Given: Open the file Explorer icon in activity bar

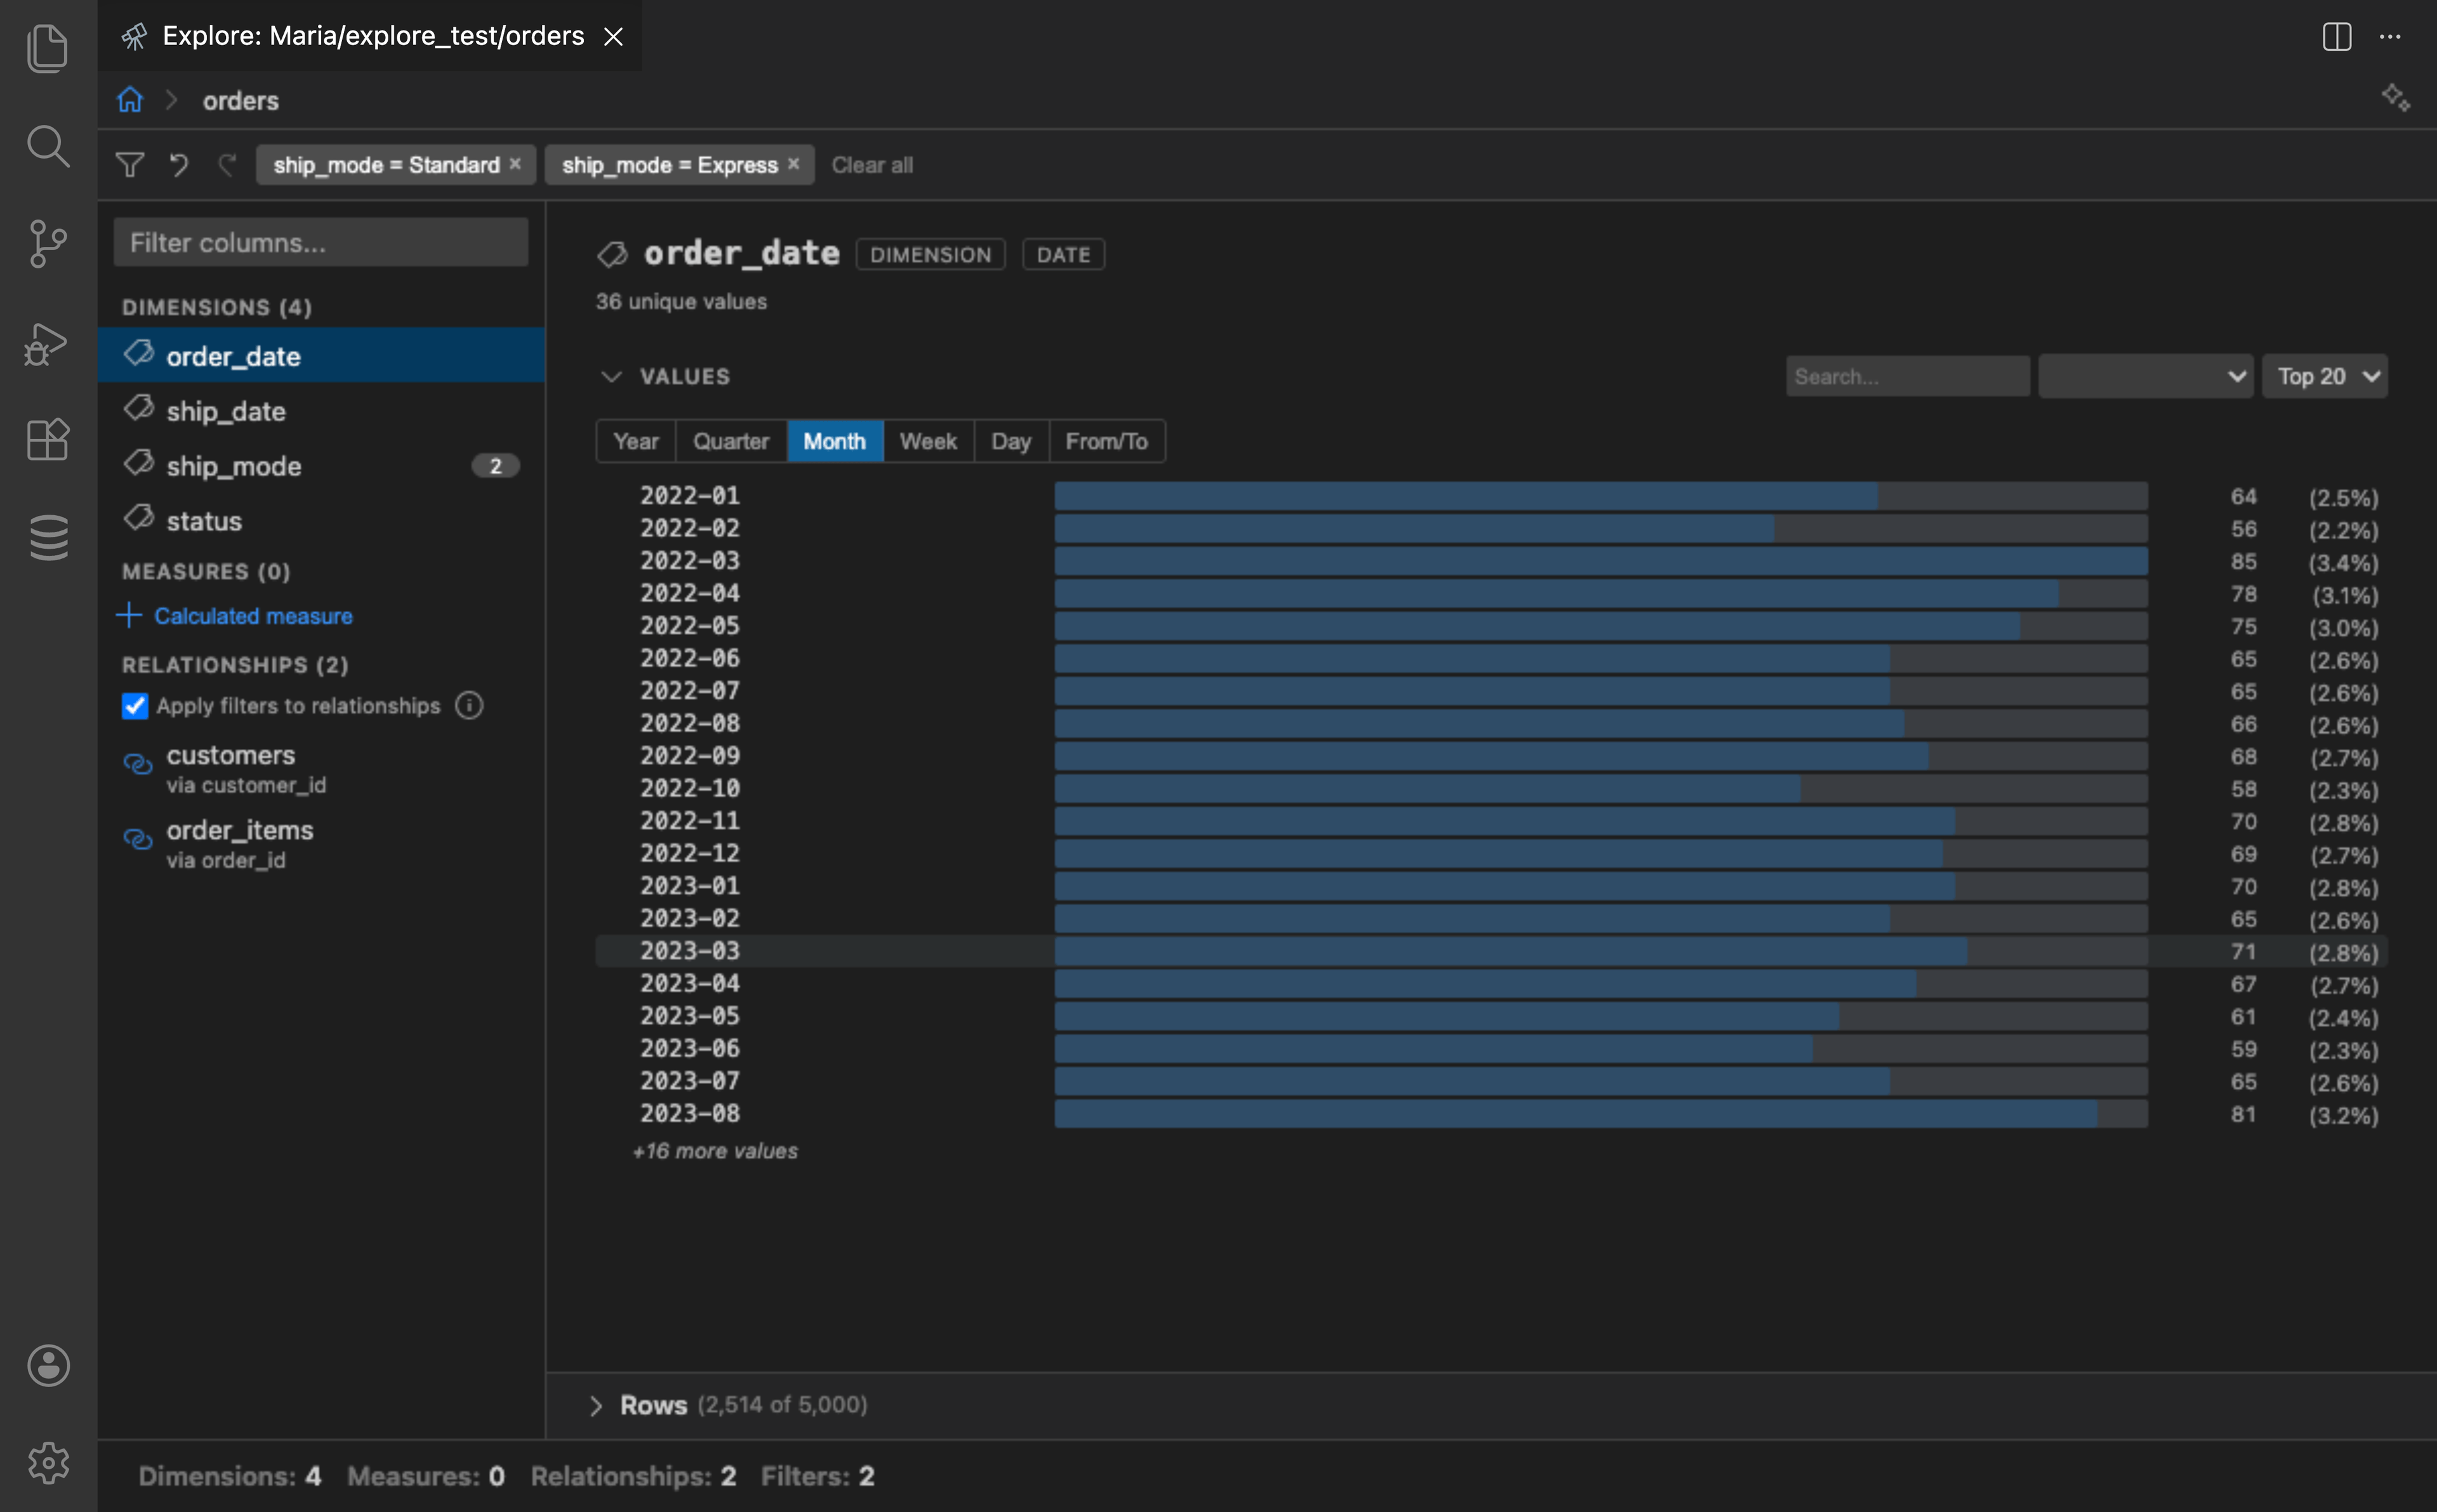Looking at the screenshot, I should click(x=47, y=47).
